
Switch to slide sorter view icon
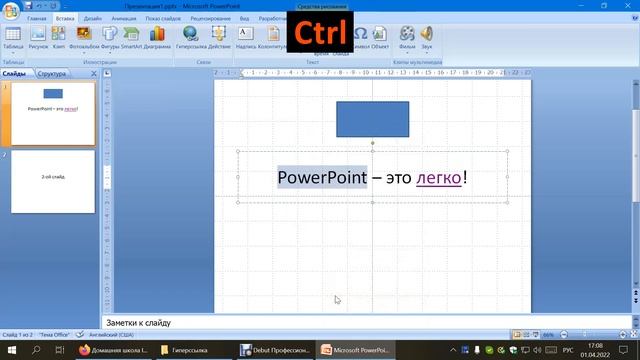(526, 334)
